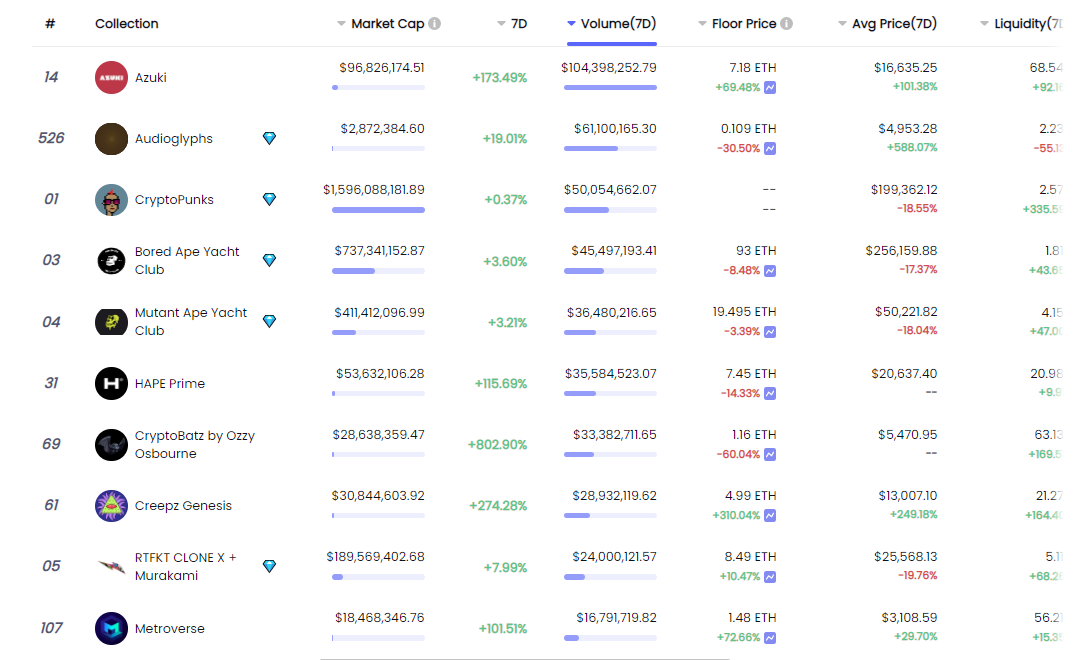Open RTFKT CLONE X floor chart icon
This screenshot has width=1079, height=660.
pyautogui.click(x=770, y=577)
